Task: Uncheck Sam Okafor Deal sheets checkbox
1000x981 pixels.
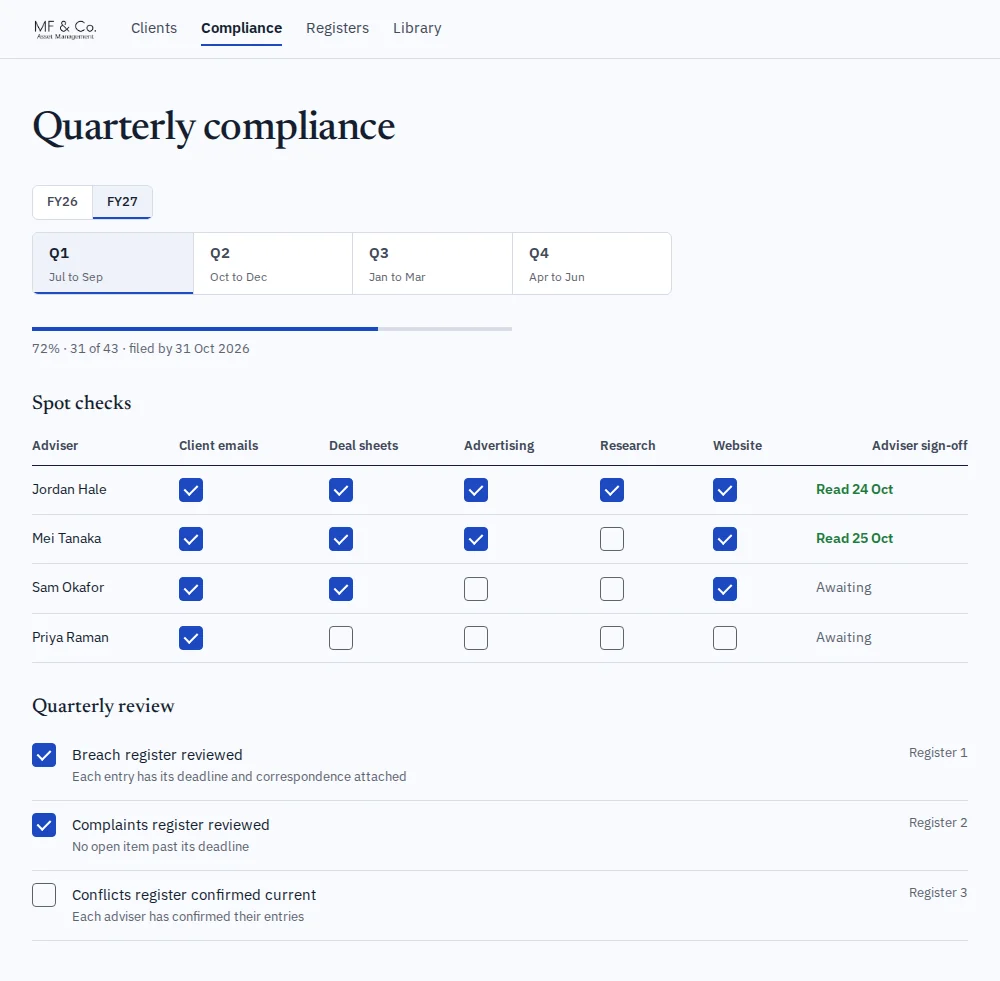Action: [x=341, y=589]
